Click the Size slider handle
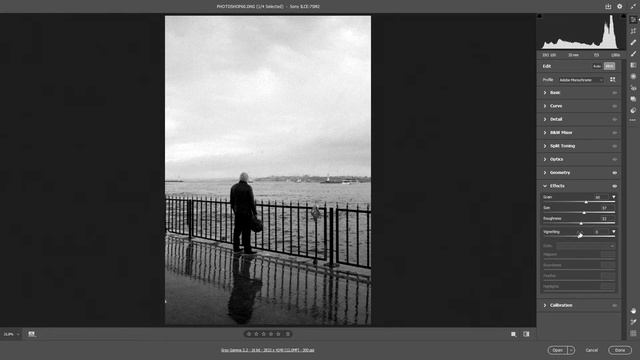640x360 pixels. pyautogui.click(x=584, y=213)
